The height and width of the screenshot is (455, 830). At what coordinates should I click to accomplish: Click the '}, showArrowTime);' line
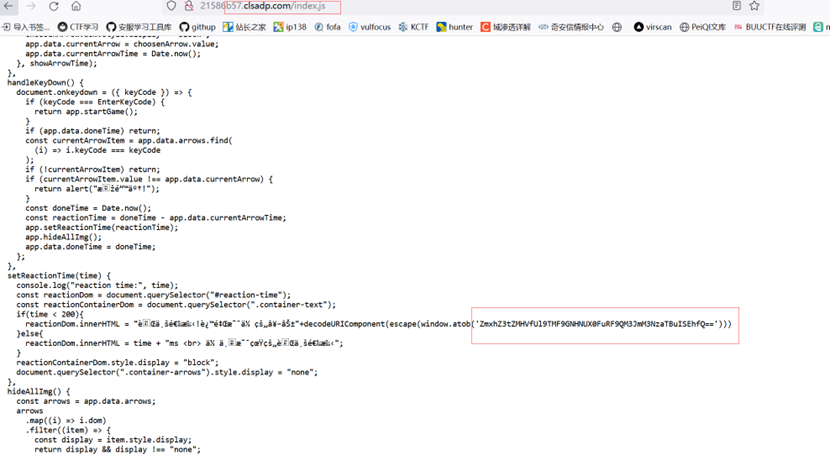(57, 63)
